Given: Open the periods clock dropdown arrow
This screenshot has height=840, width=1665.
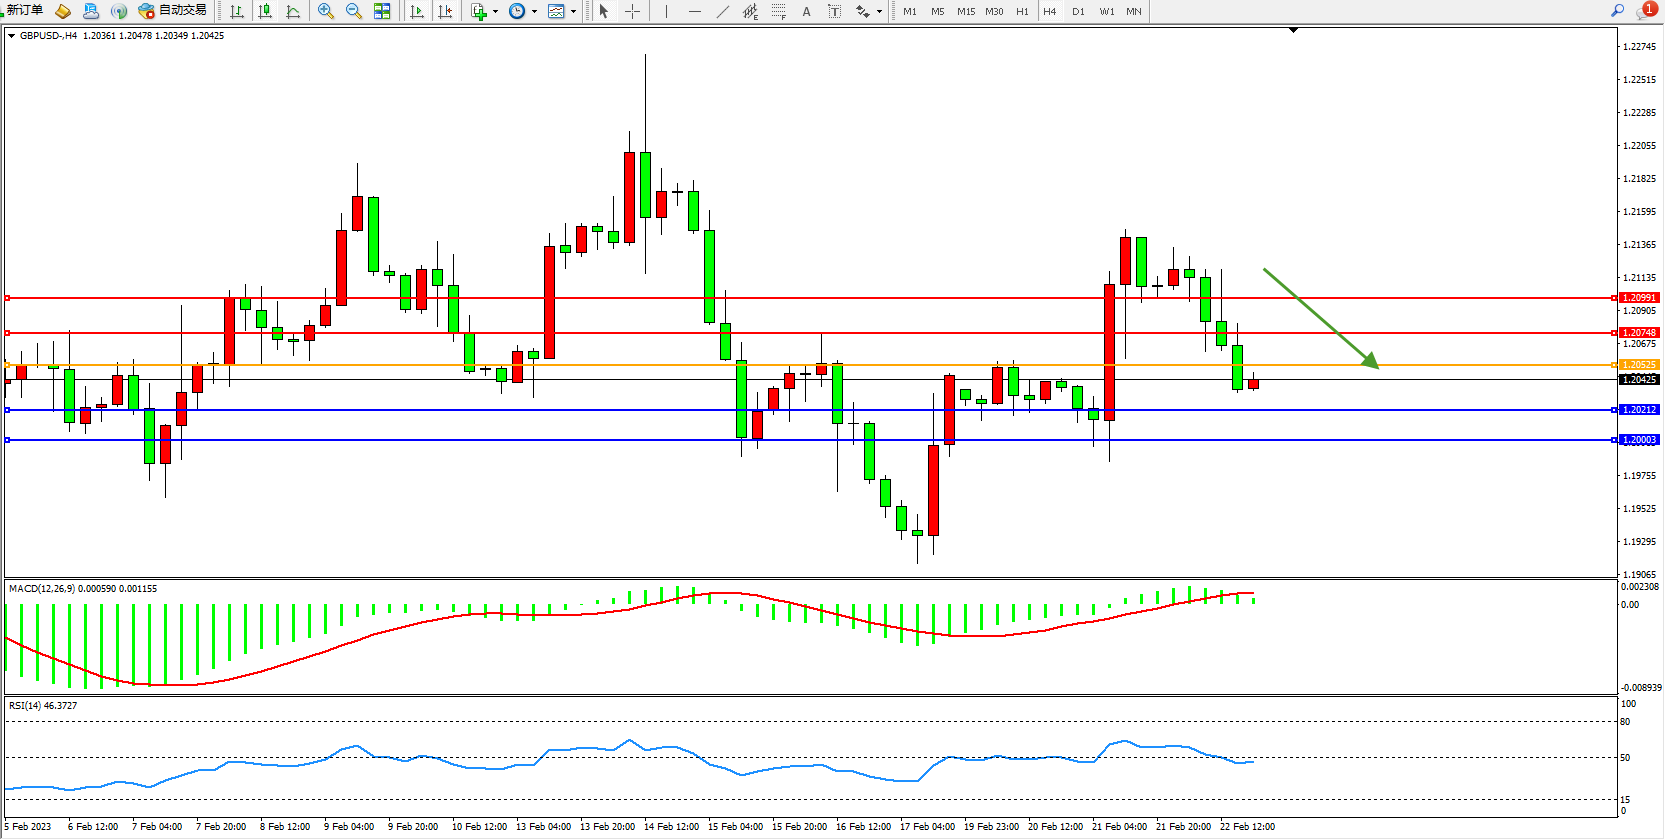Looking at the screenshot, I should click(x=534, y=12).
